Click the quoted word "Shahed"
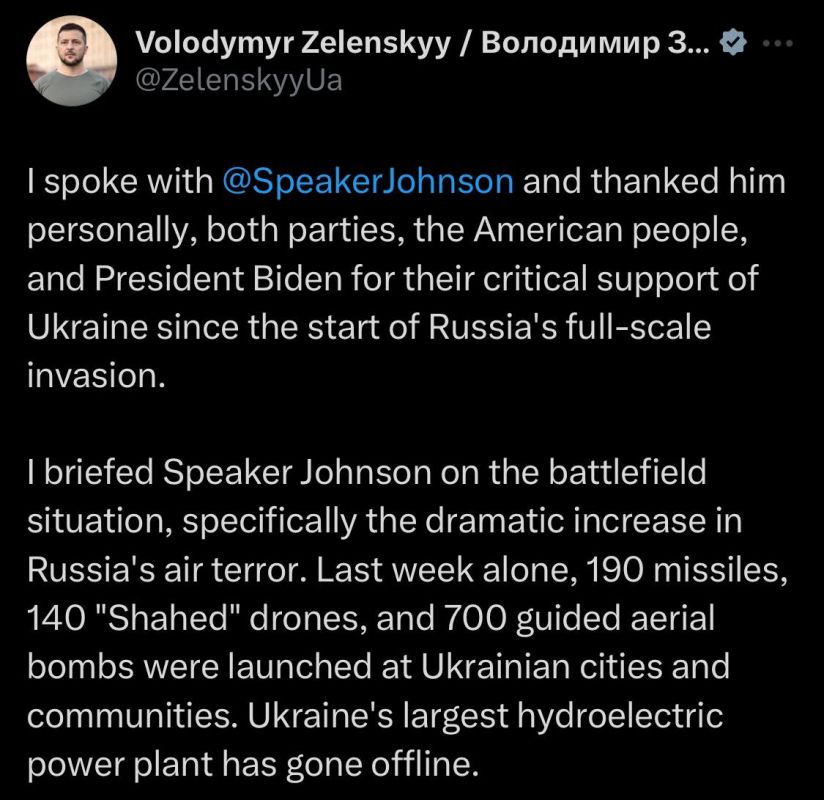The width and height of the screenshot is (824, 800). click(168, 618)
